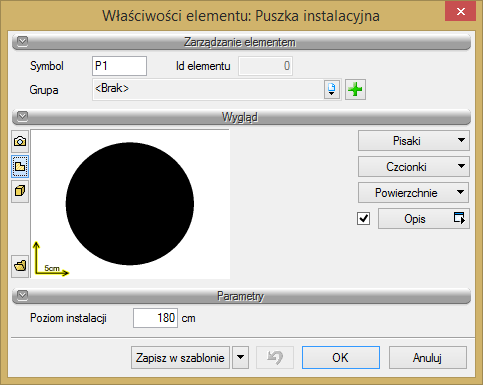
Task: Close the dialog with the red X
Action: pyautogui.click(x=460, y=11)
